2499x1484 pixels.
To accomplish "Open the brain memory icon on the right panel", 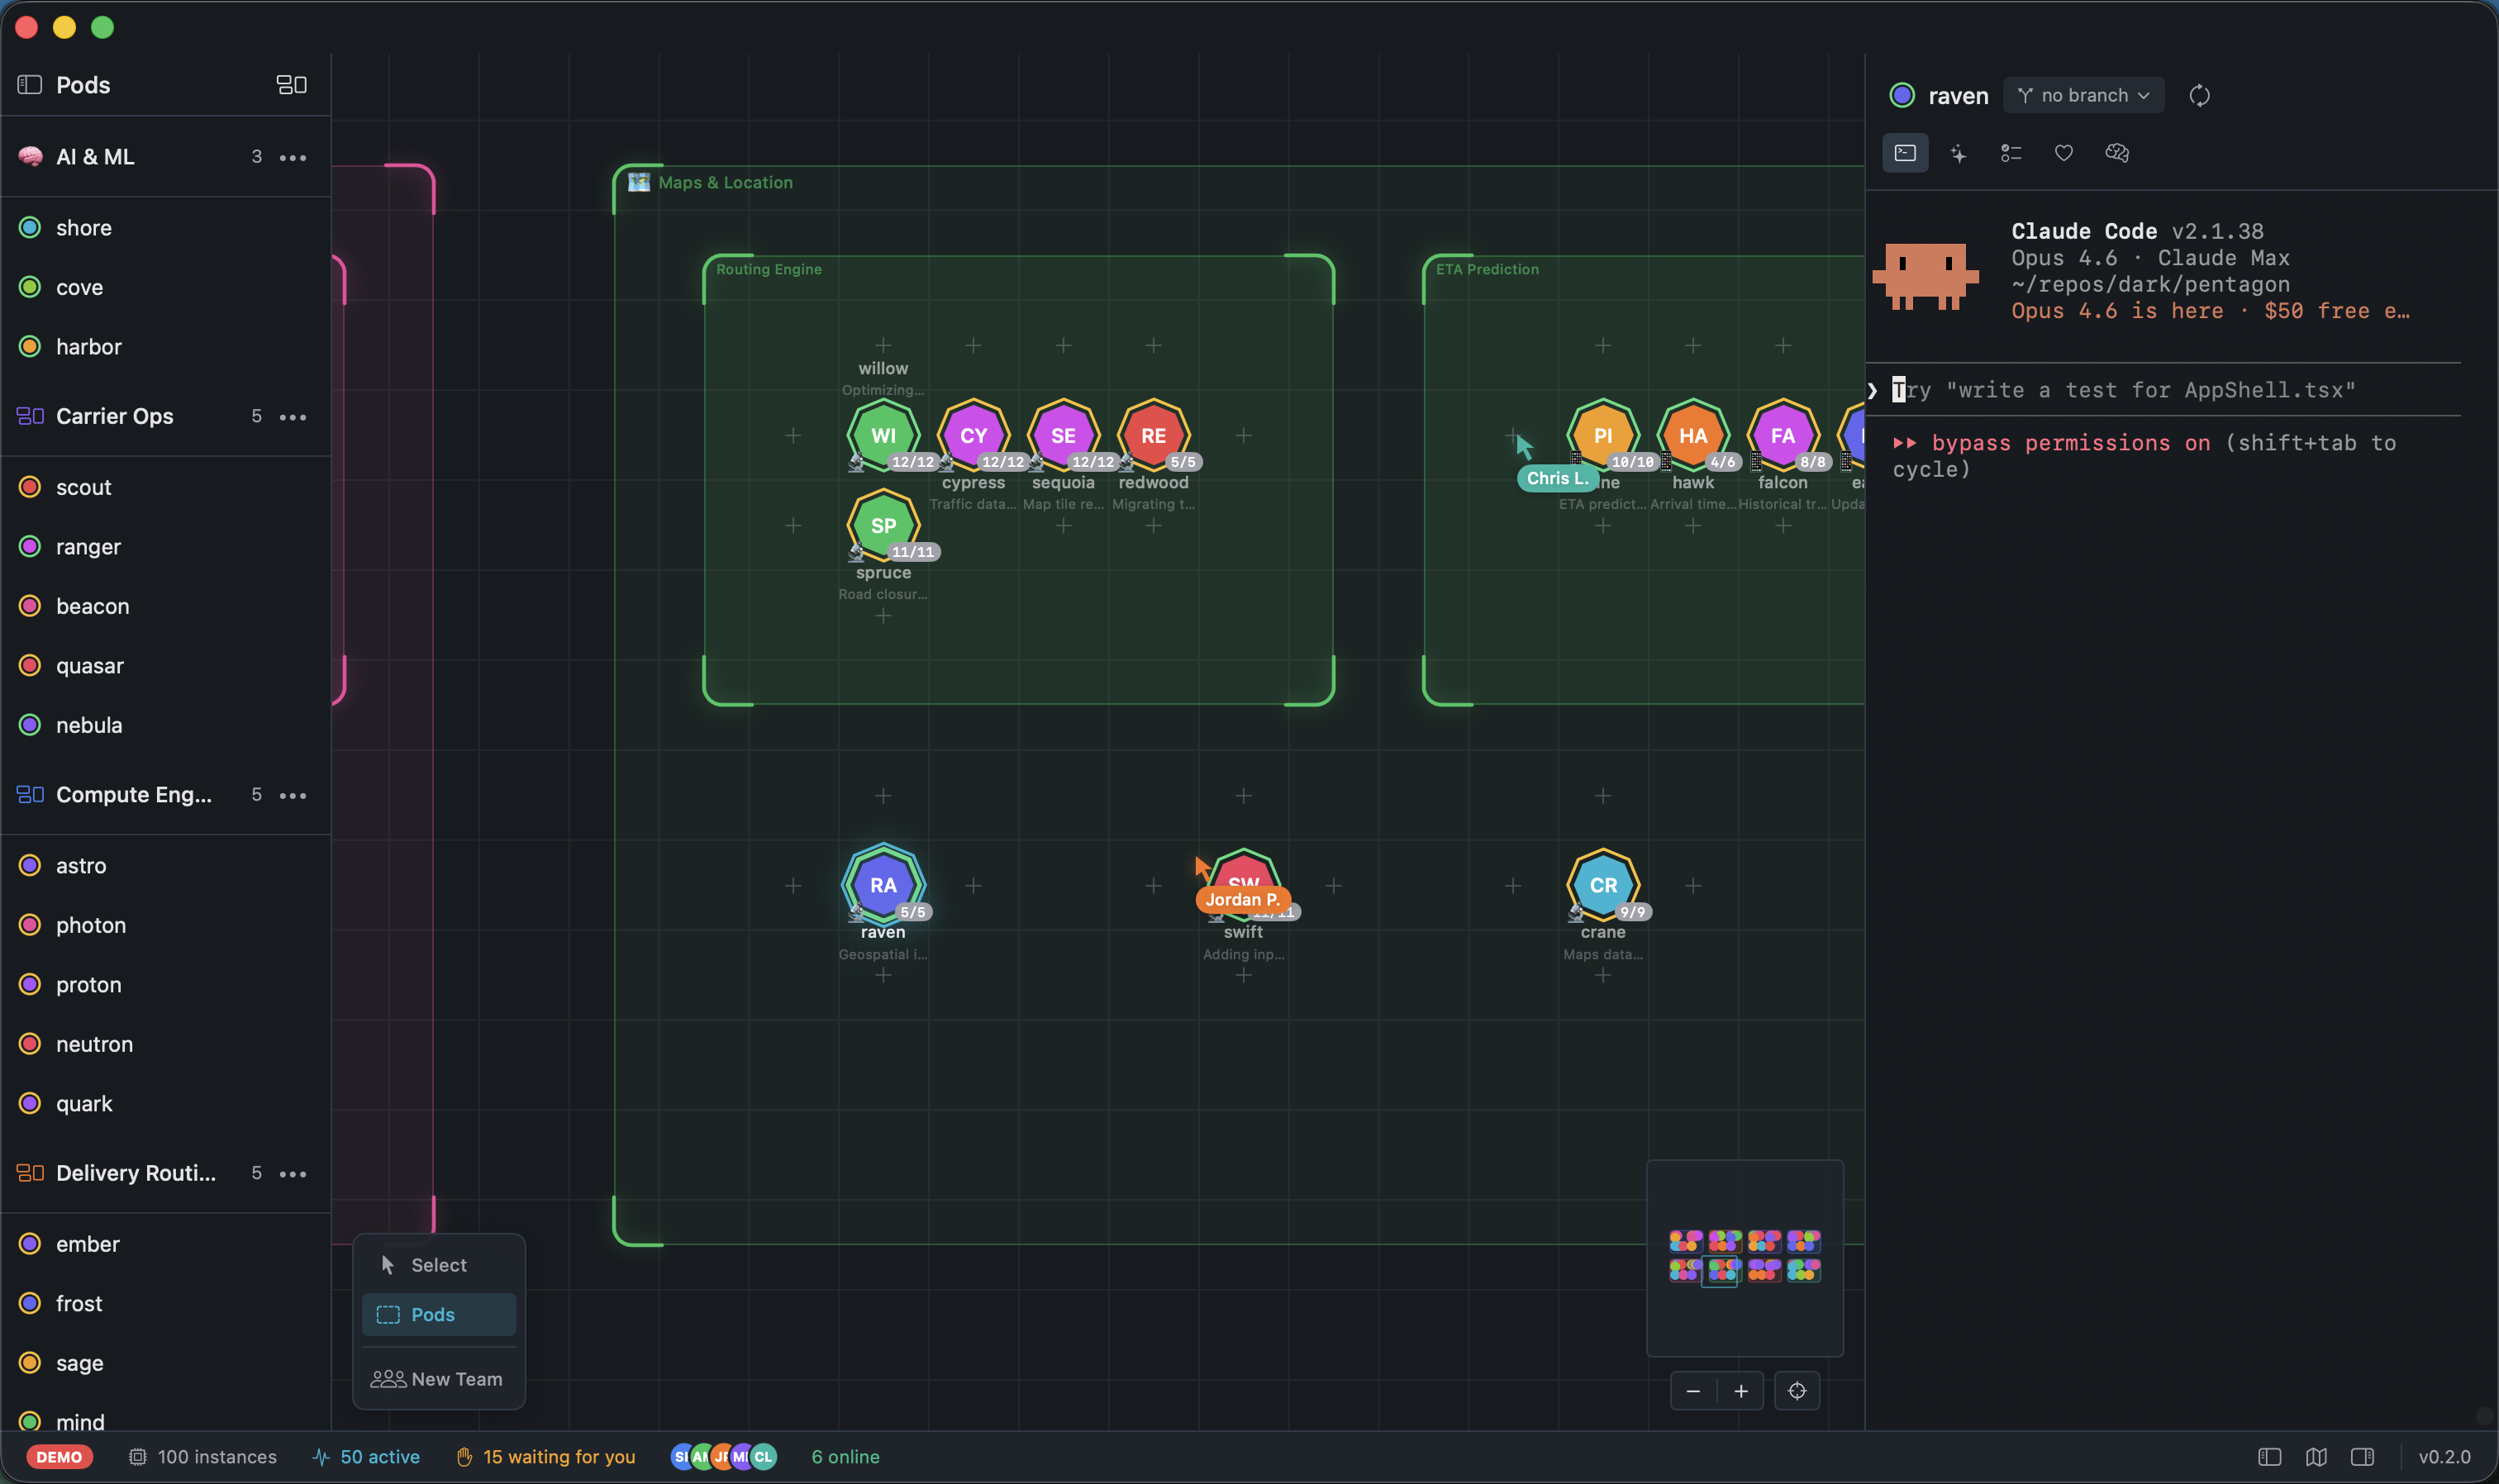I will tap(2116, 152).
